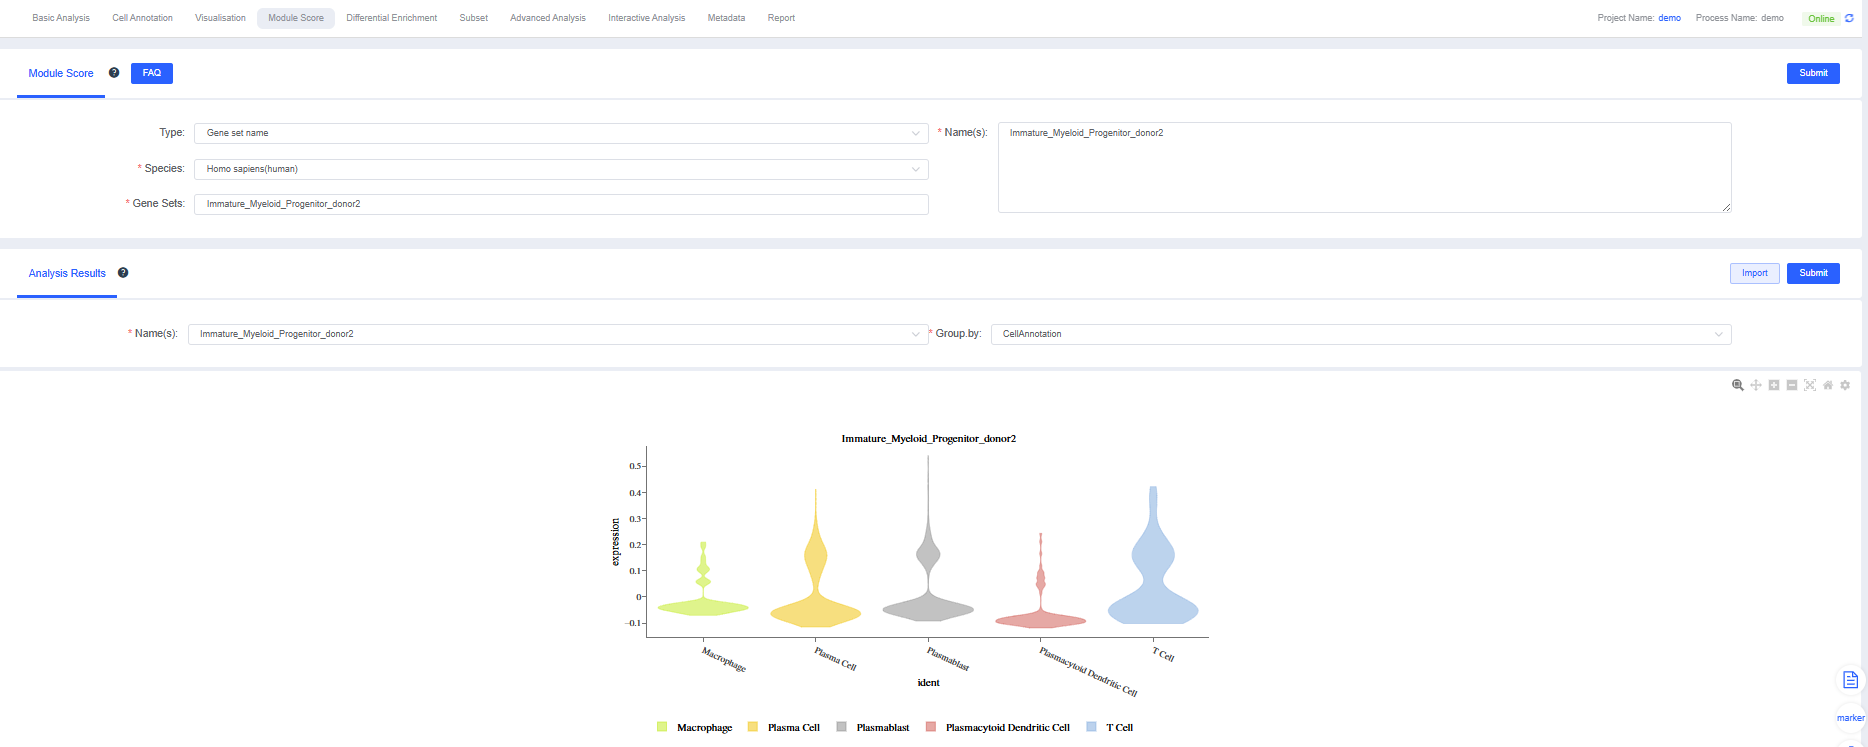Switch to Differential Enrichment tab

coord(391,18)
